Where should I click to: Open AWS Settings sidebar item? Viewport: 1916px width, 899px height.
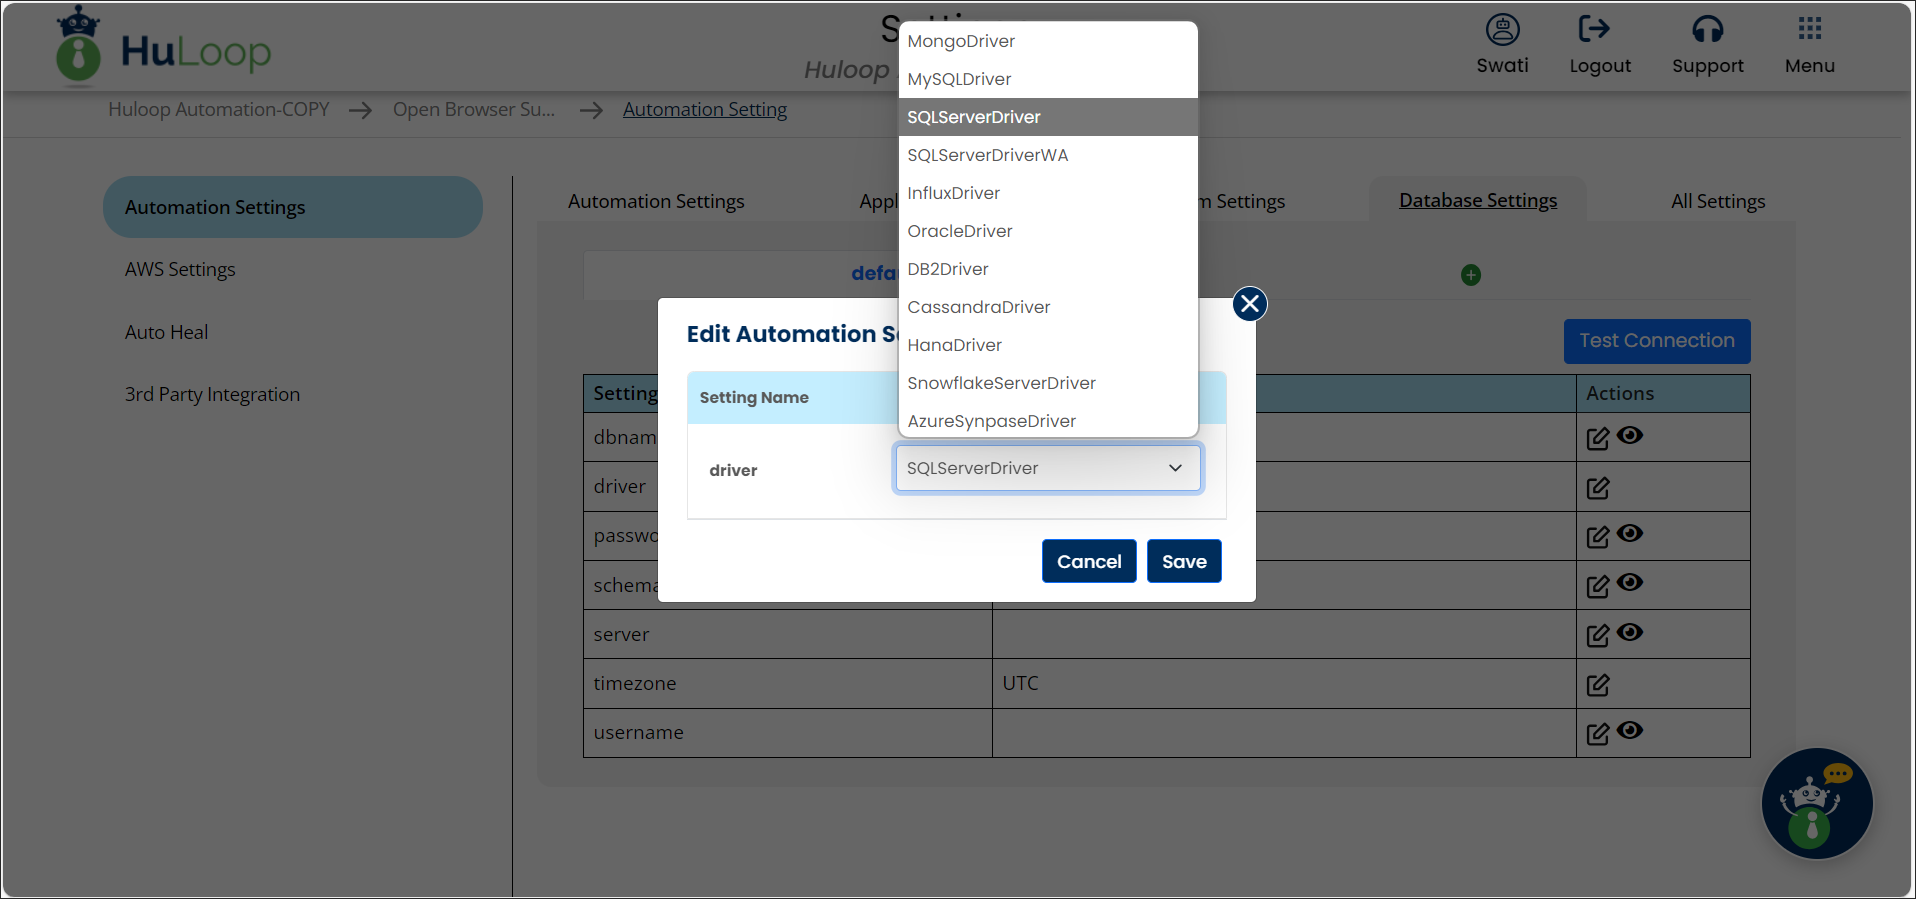[180, 270]
